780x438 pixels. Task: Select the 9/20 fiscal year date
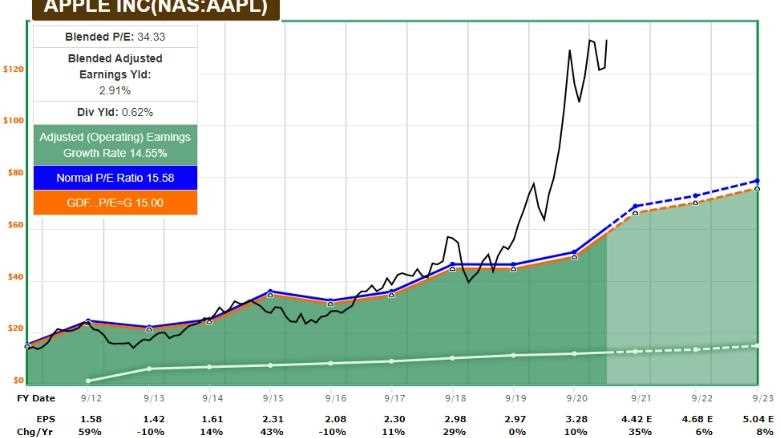[x=577, y=398]
